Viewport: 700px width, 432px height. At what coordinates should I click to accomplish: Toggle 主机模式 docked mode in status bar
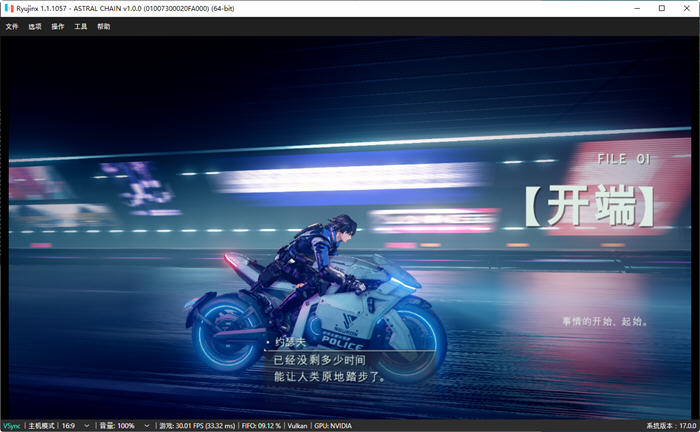pyautogui.click(x=42, y=426)
